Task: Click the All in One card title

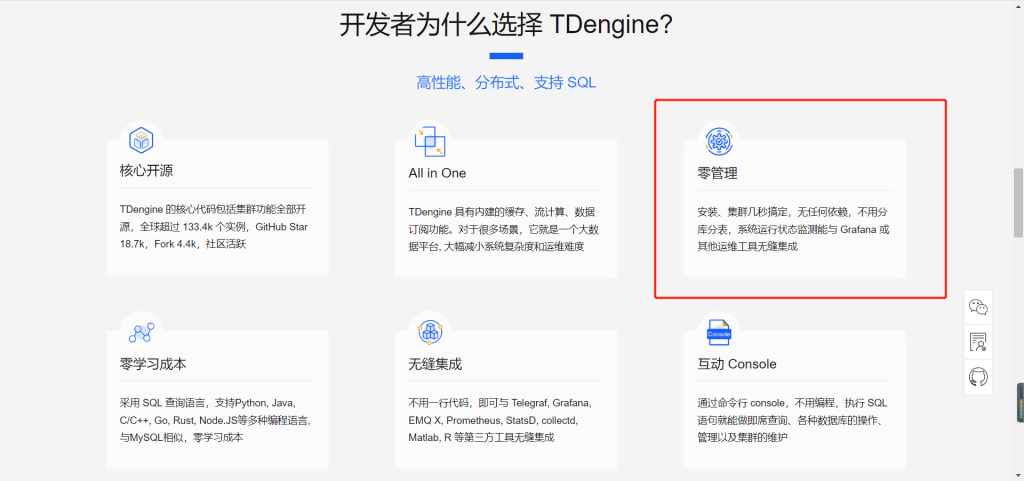Action: (438, 173)
